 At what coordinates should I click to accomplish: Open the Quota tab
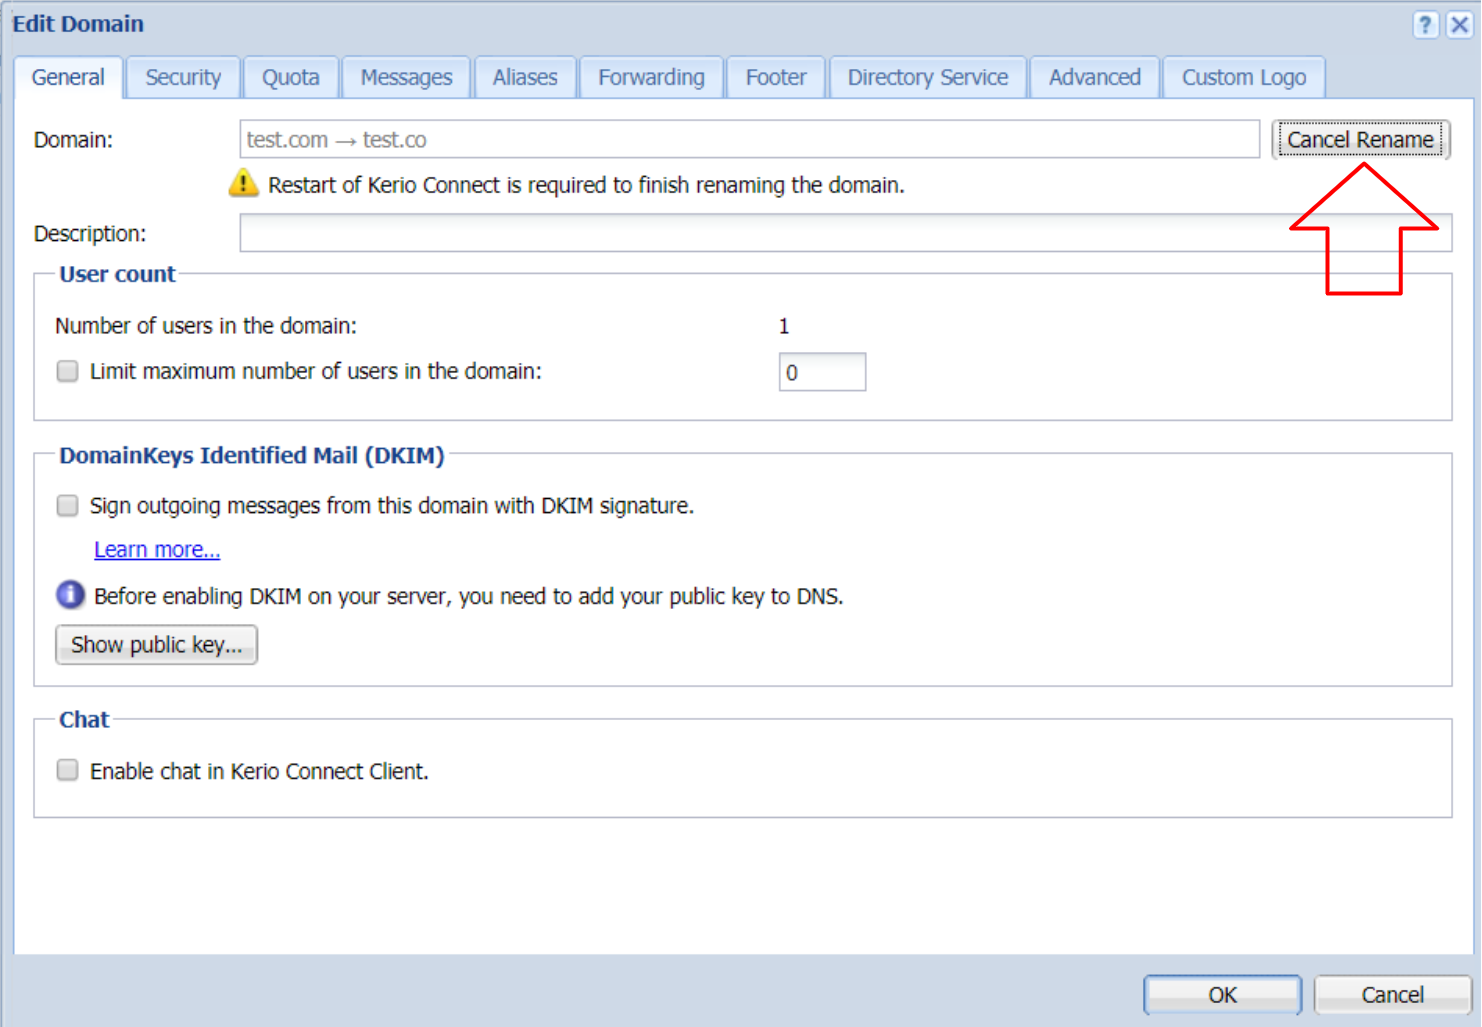tap(291, 78)
